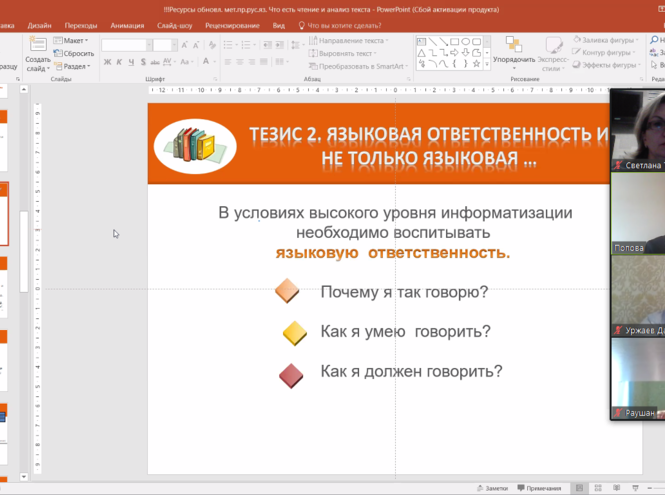This screenshot has height=495, width=665.
Task: Click Сбросить reset button
Action: coord(74,53)
